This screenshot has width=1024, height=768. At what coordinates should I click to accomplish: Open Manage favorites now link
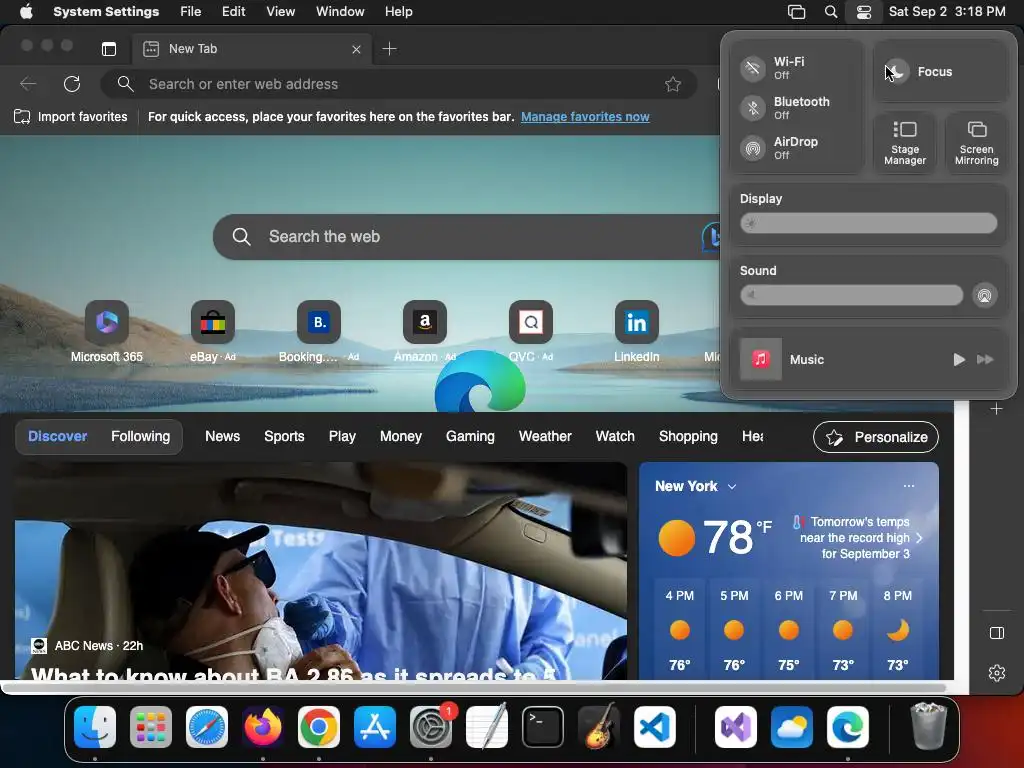[x=585, y=117]
